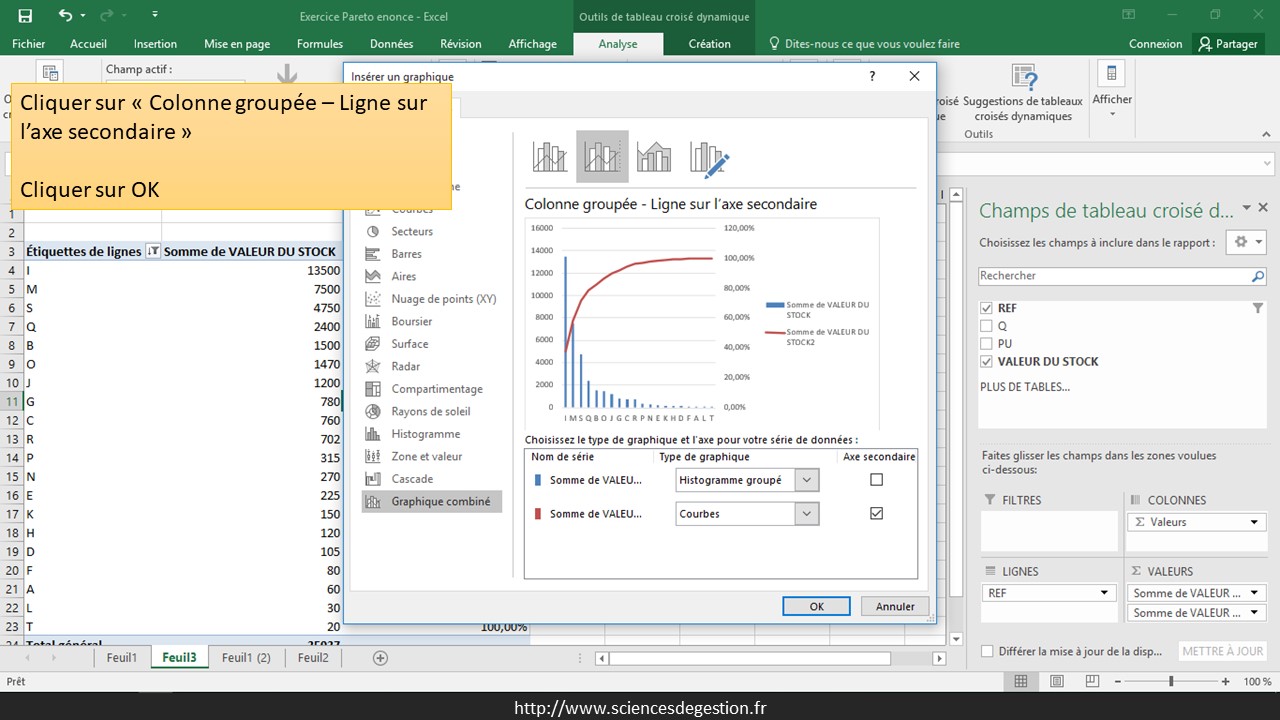Uncheck secondary axis for Courbes series
The image size is (1280, 720).
877,513
